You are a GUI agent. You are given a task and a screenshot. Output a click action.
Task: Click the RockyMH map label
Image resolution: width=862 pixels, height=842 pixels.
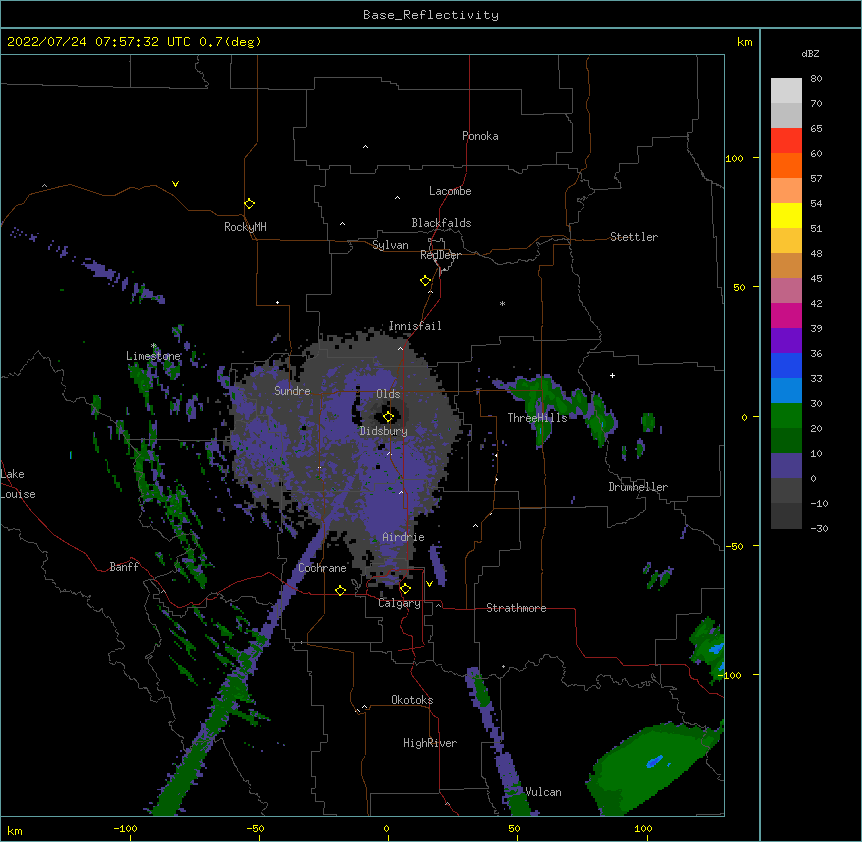245,227
